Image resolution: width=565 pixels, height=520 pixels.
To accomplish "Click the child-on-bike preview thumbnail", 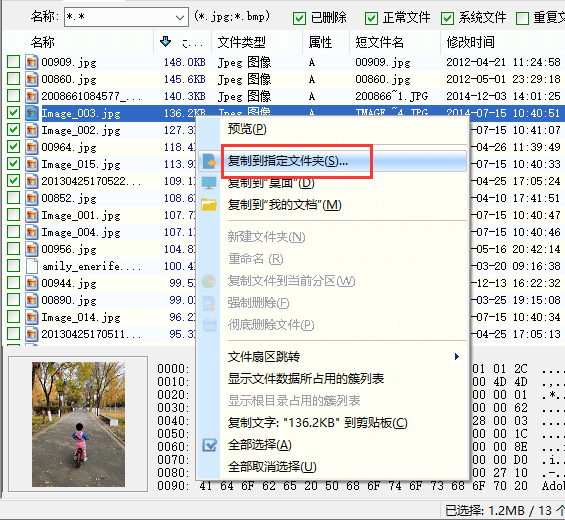I will 78,424.
